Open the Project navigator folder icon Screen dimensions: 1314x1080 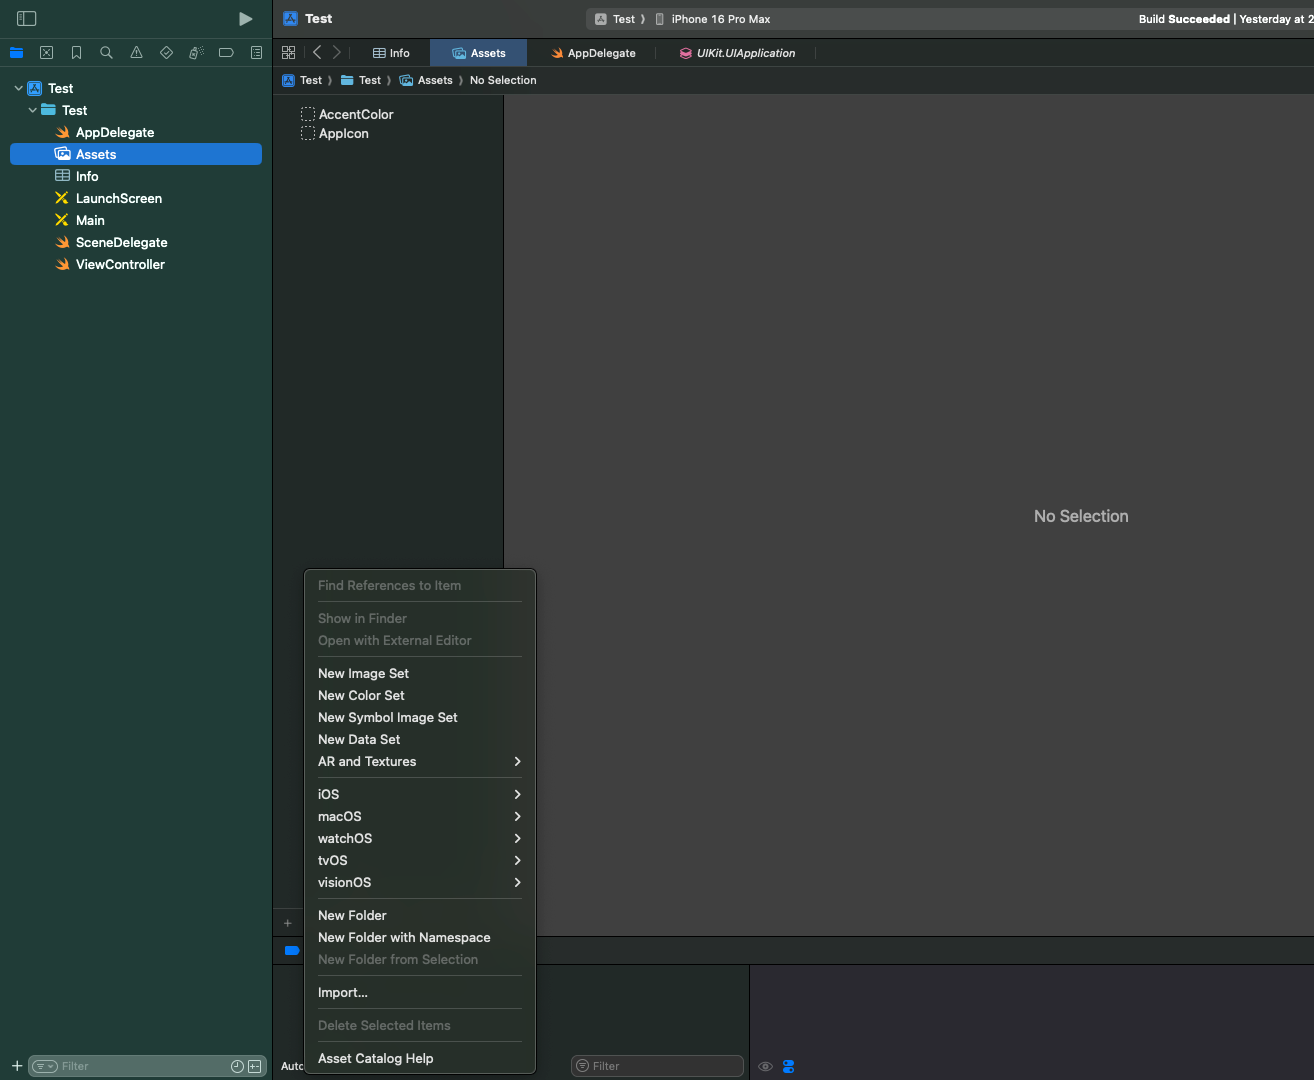16,53
